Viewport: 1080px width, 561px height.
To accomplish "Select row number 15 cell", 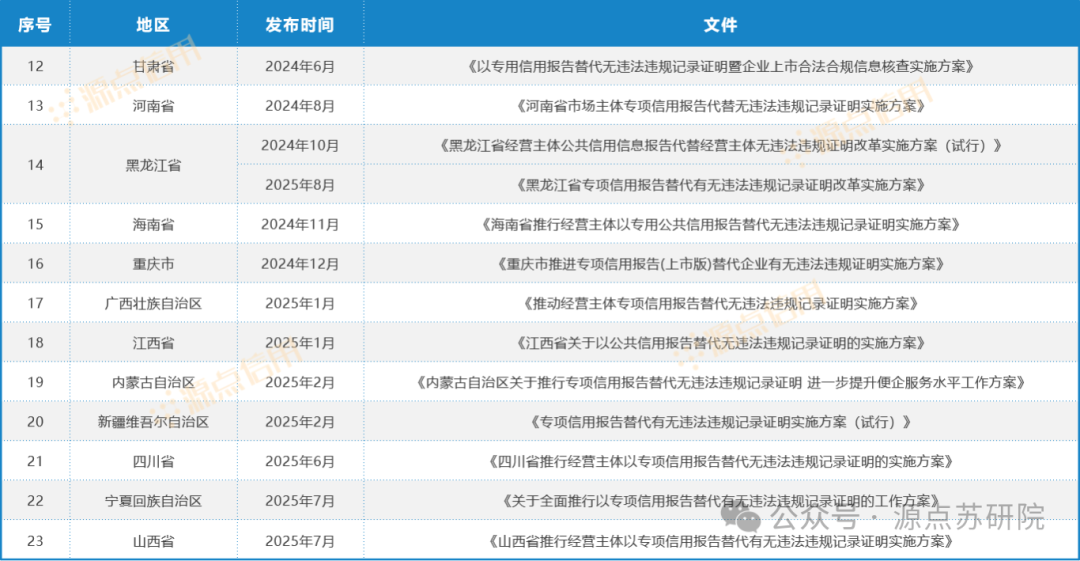I will [x=35, y=224].
